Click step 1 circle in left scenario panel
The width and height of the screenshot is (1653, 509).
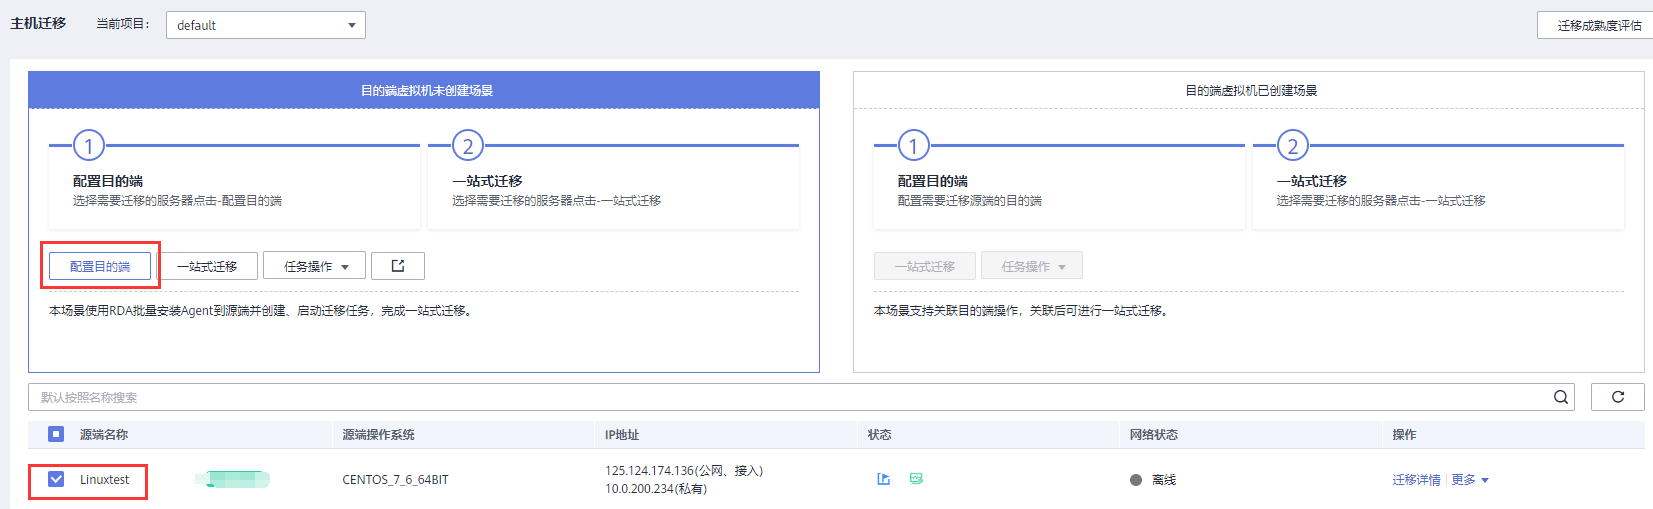89,146
